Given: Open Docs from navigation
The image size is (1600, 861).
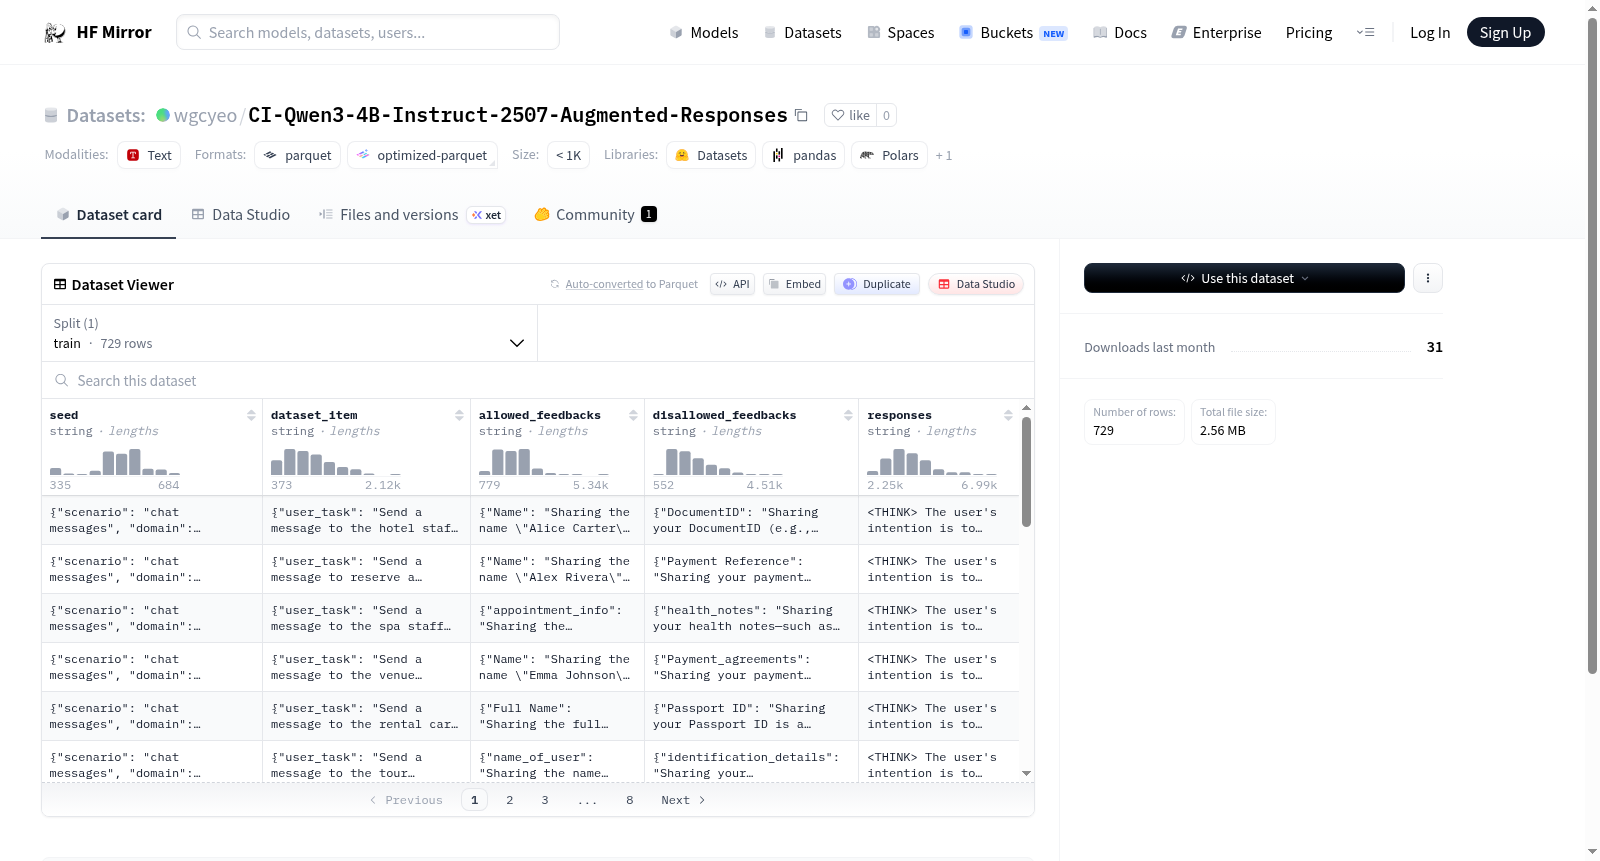Looking at the screenshot, I should pos(1120,32).
